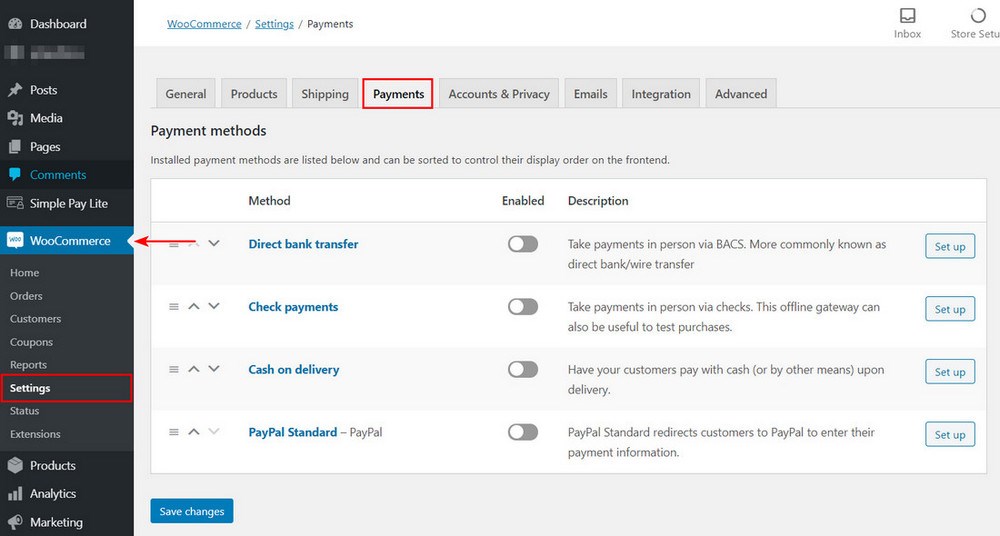This screenshot has width=1000, height=536.
Task: Enable the PayPal Standard toggle
Action: 523,432
